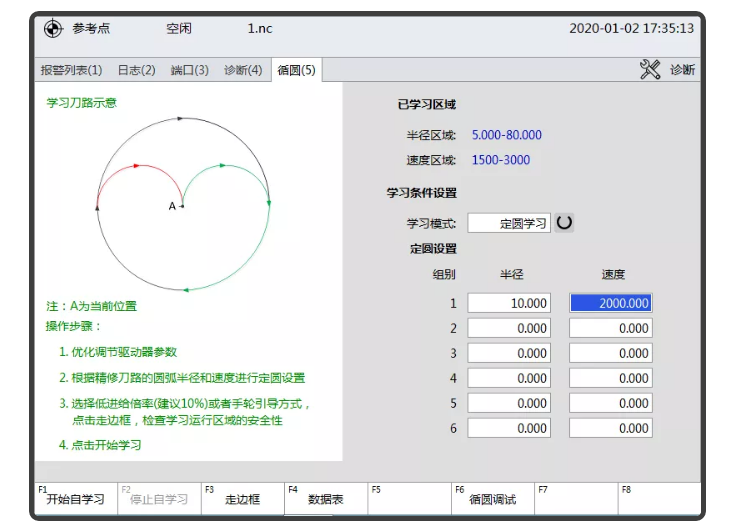Screen dimensions: 734x532
Task: Click the 学习刀路示意 heading
Action: 81,103
